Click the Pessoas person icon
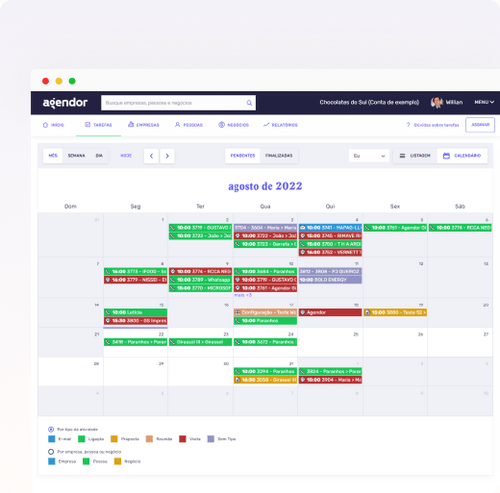 tap(177, 125)
